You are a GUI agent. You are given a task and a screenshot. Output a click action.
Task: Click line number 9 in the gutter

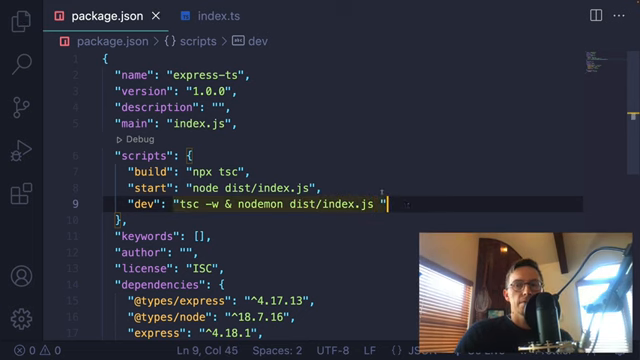click(x=75, y=204)
